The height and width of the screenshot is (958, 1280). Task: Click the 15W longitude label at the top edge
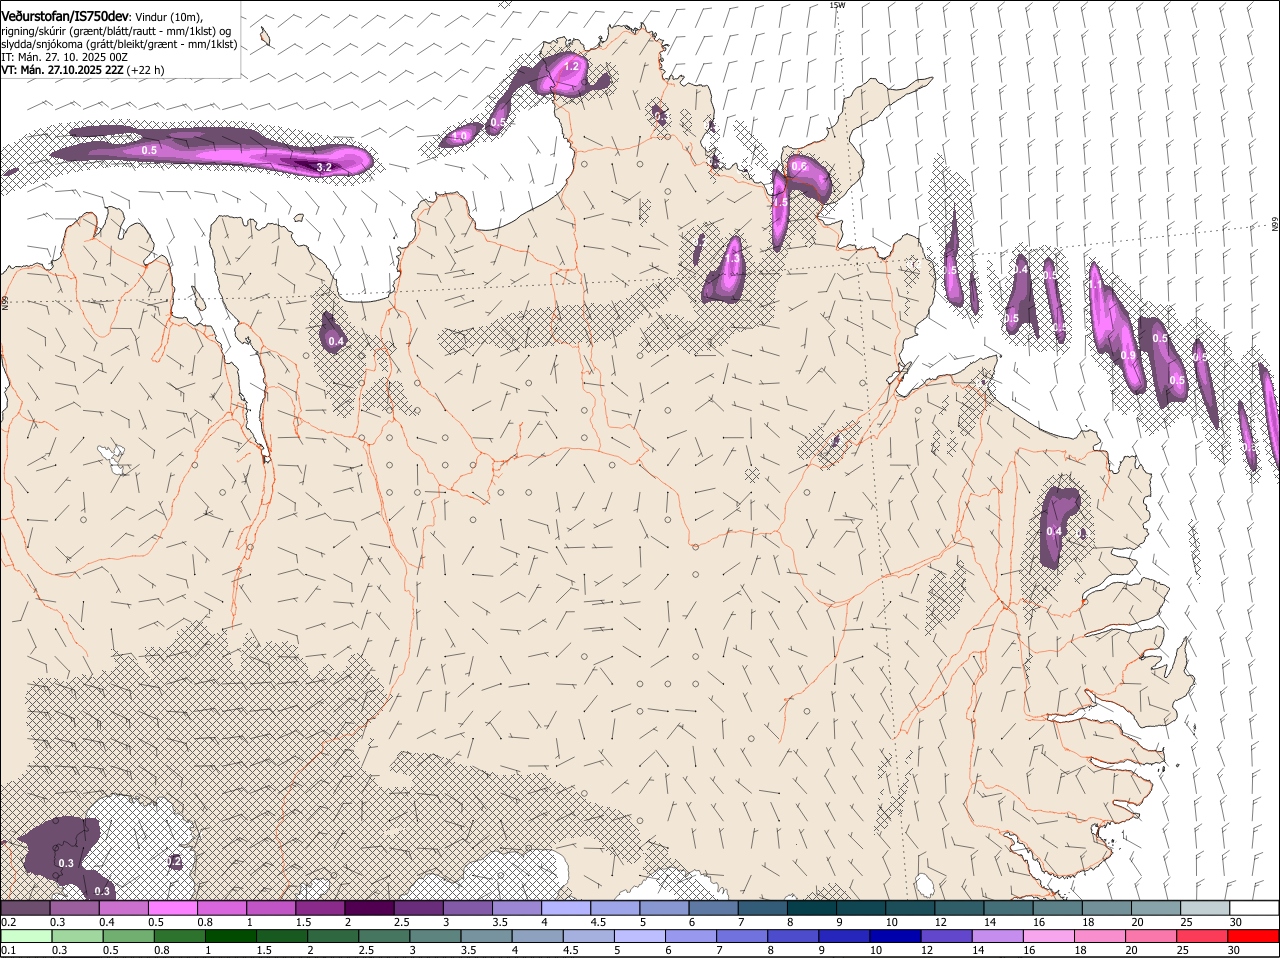pyautogui.click(x=837, y=5)
